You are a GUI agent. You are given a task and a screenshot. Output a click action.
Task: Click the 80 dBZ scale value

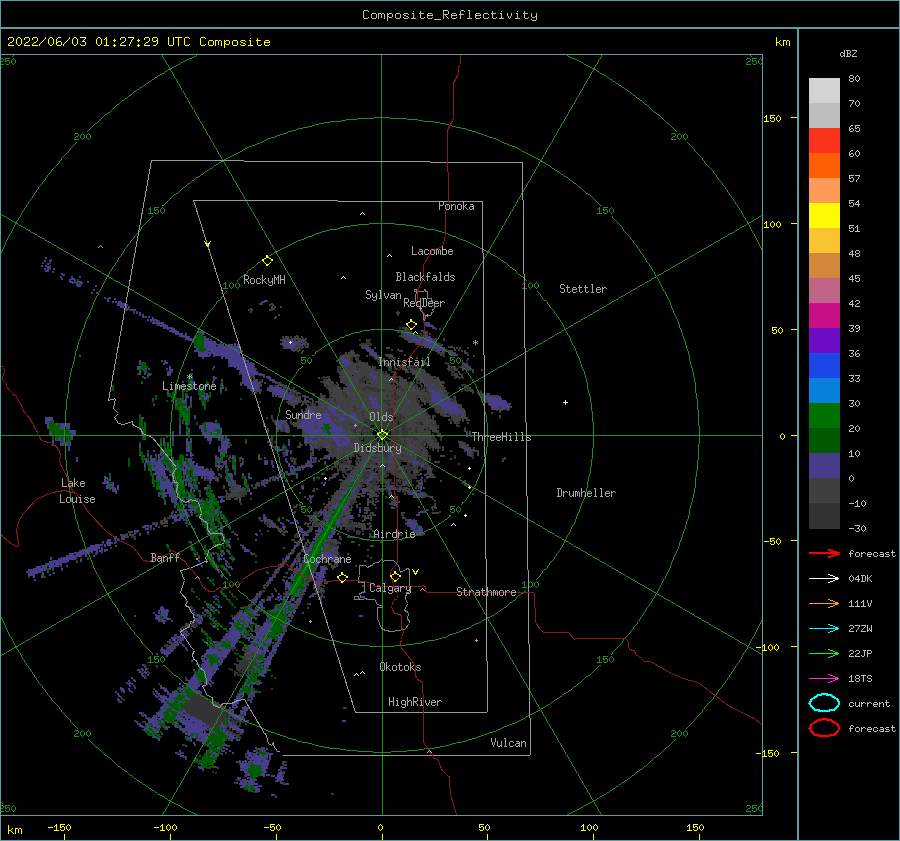pos(854,78)
